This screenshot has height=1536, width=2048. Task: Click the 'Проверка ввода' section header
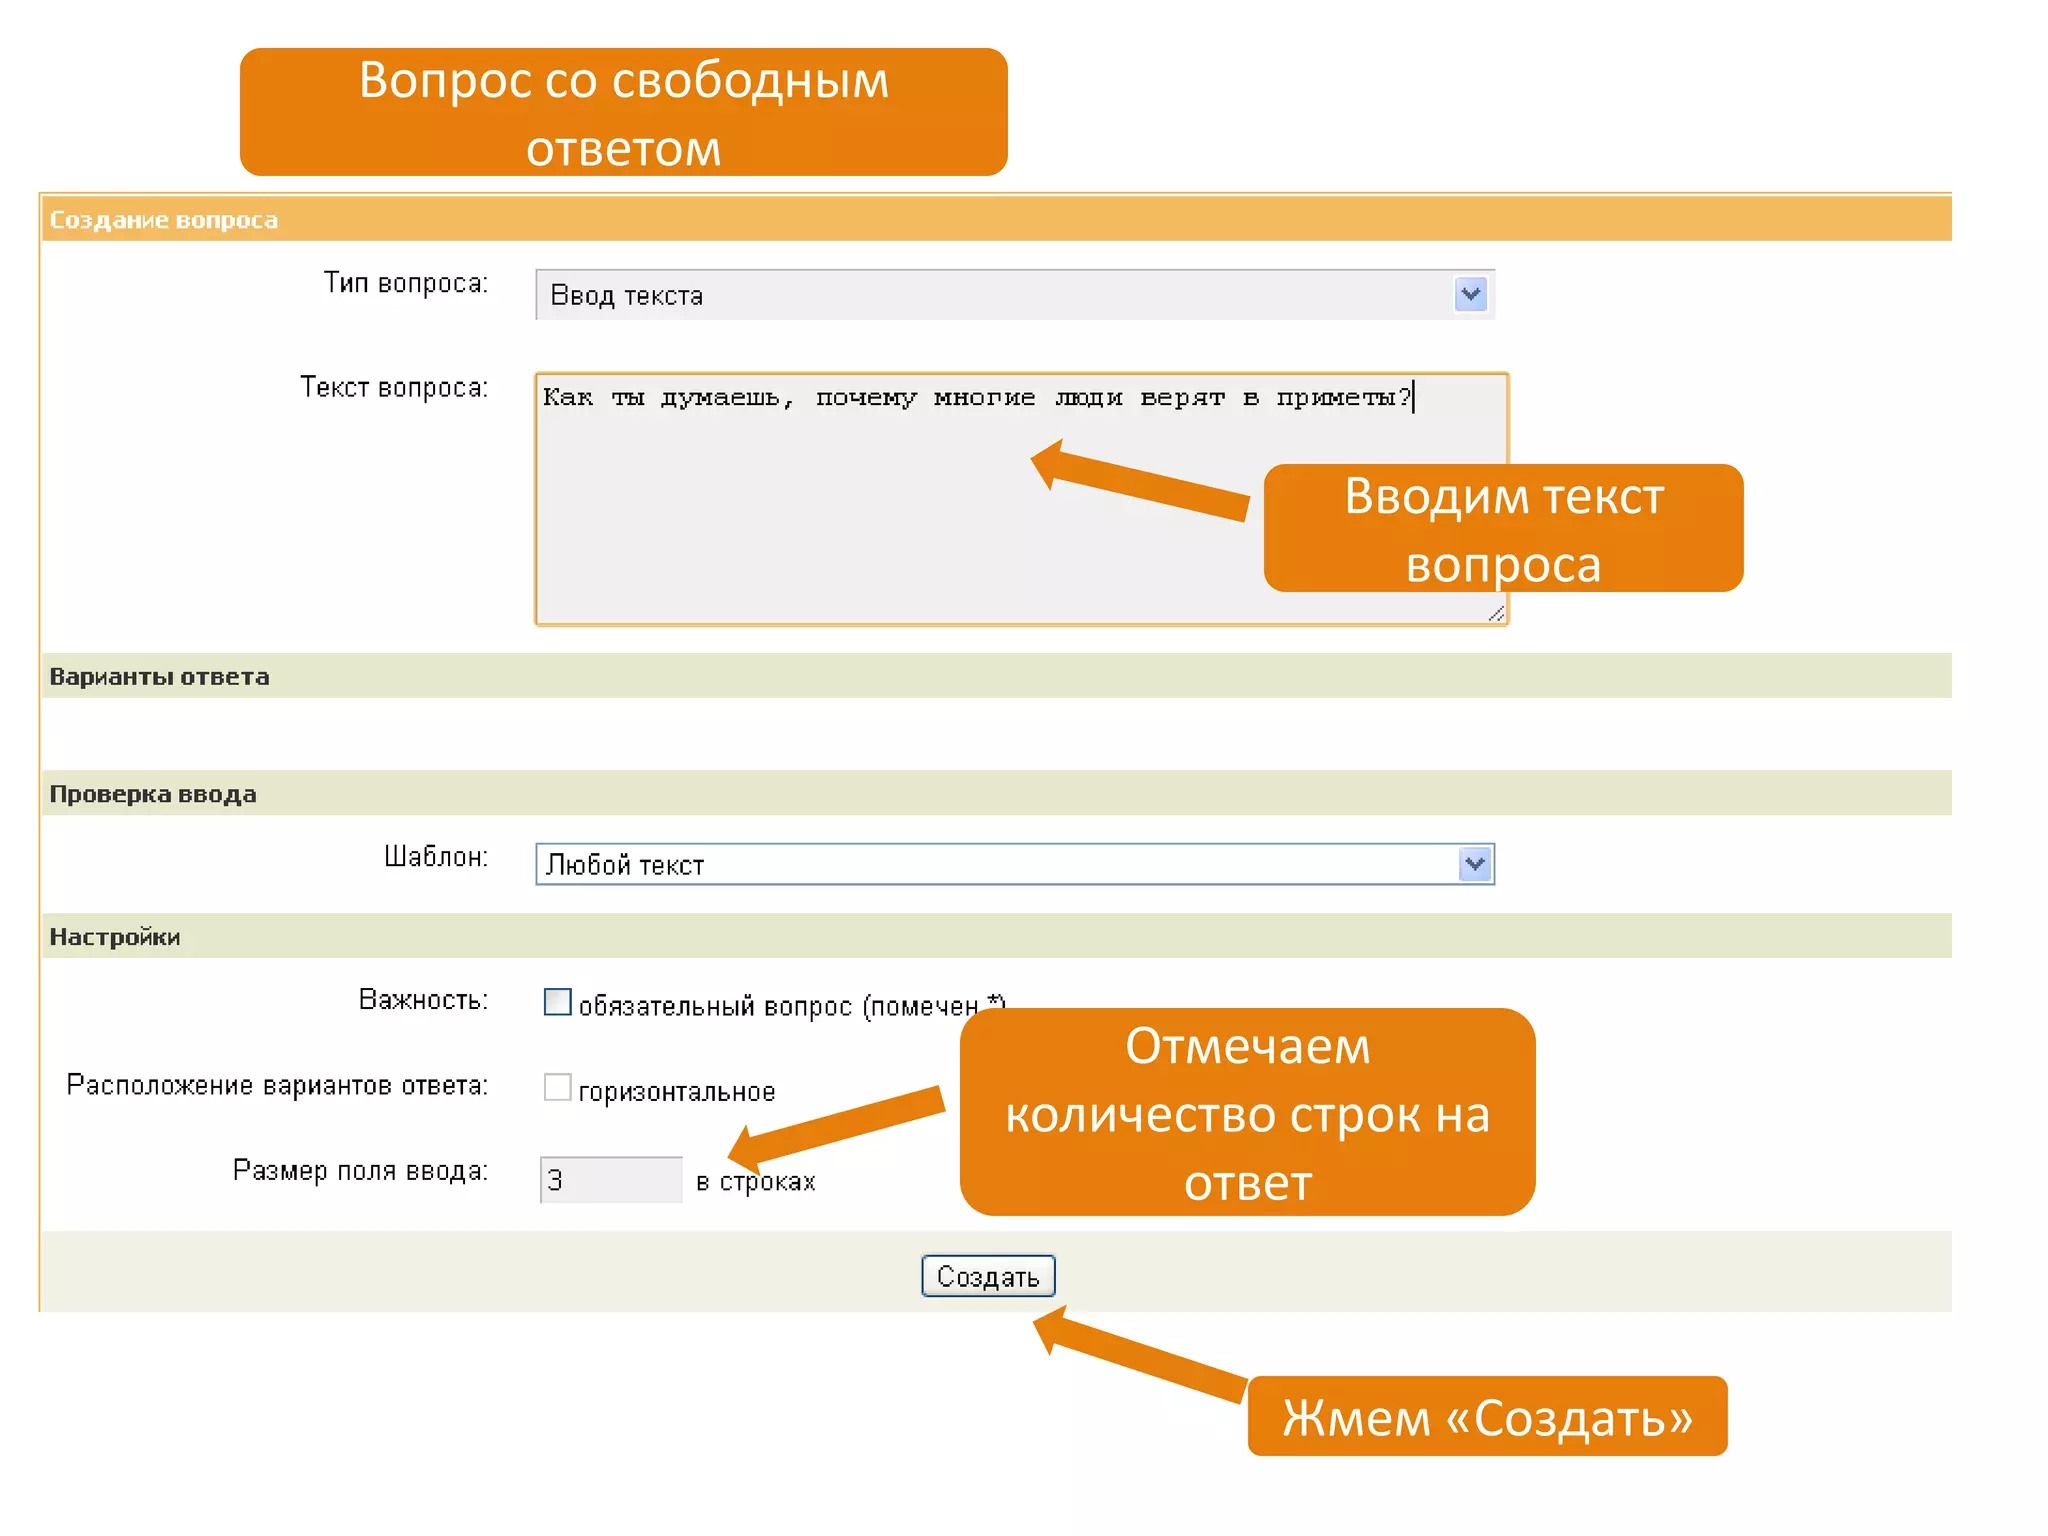click(x=153, y=794)
